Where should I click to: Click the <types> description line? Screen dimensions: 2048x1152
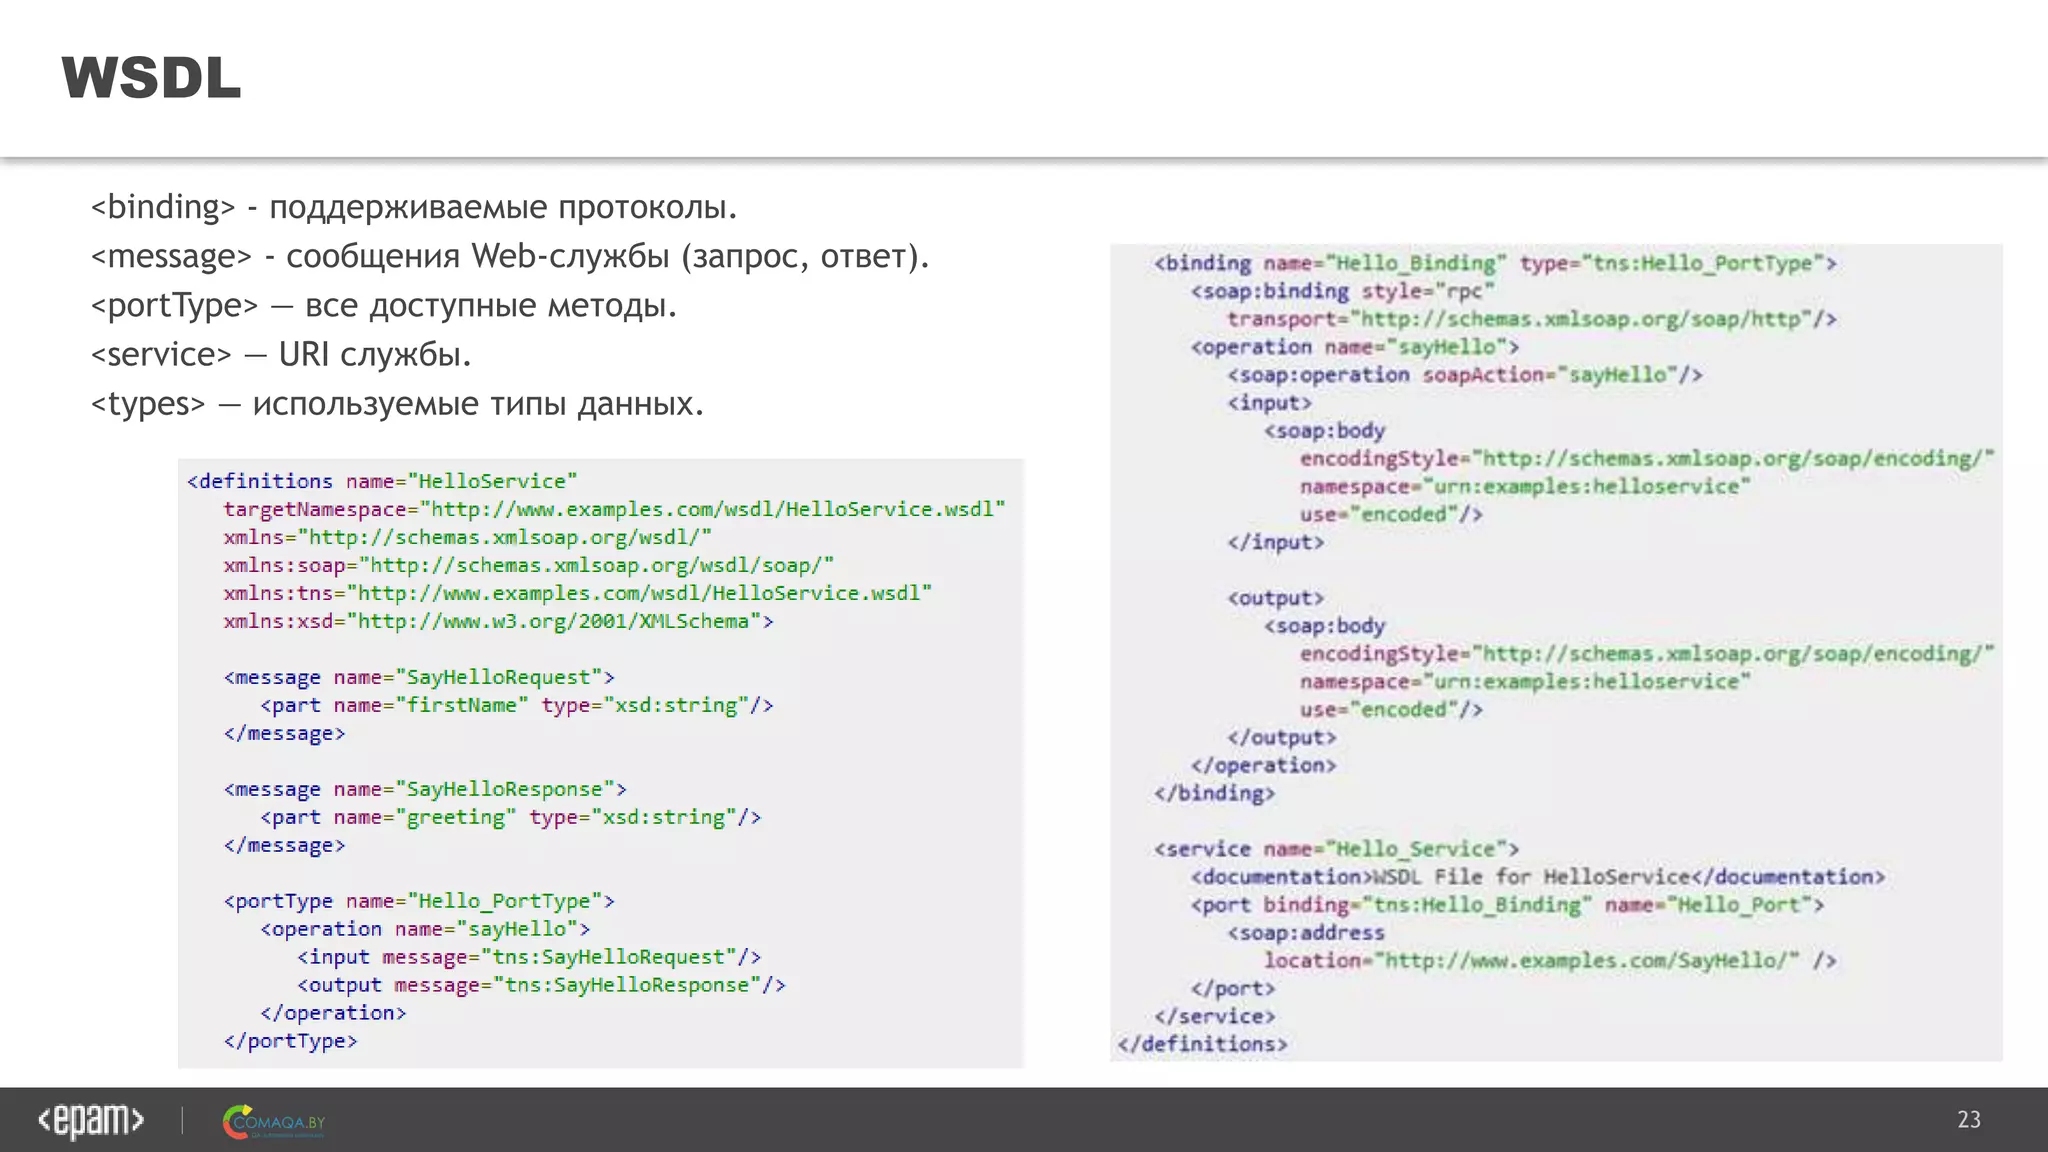tap(397, 403)
